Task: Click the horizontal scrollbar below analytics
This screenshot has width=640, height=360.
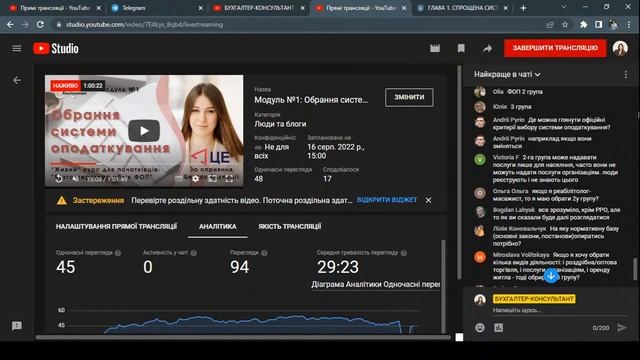Action: [243, 337]
